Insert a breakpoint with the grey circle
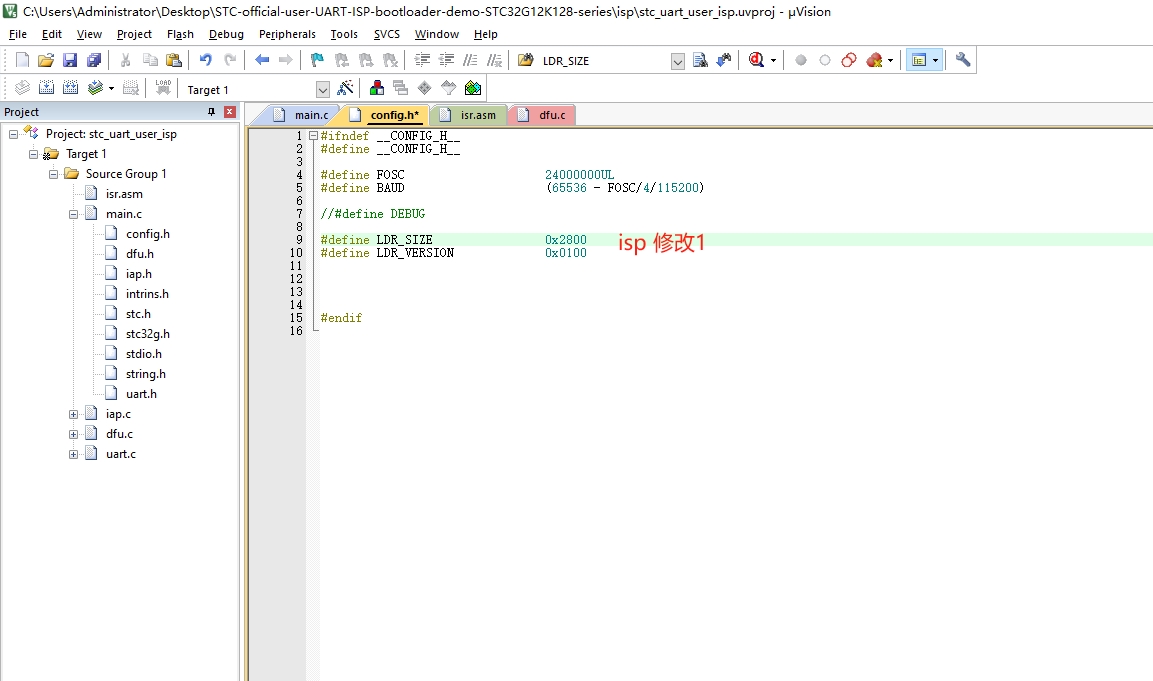Image resolution: width=1153 pixels, height=681 pixels. pyautogui.click(x=801, y=60)
